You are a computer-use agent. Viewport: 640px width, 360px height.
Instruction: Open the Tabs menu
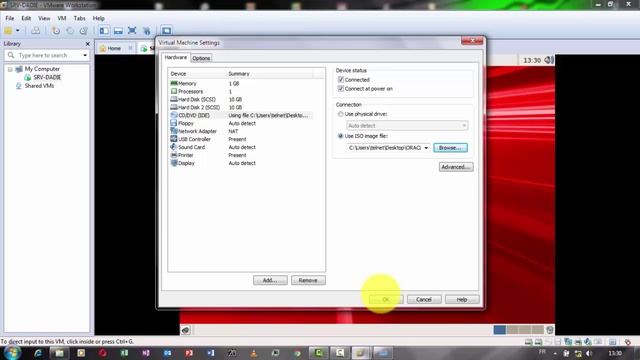[x=79, y=18]
